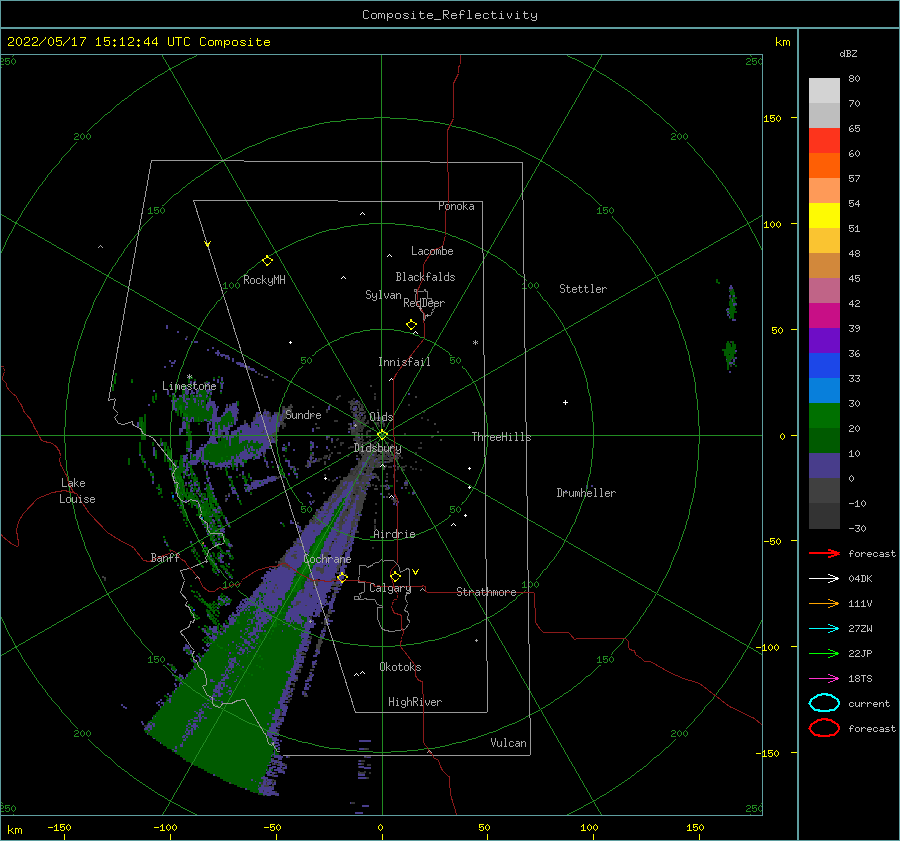Viewport: 900px width, 841px height.
Task: Click the 57 value in dBZ legend
Action: pyautogui.click(x=854, y=179)
